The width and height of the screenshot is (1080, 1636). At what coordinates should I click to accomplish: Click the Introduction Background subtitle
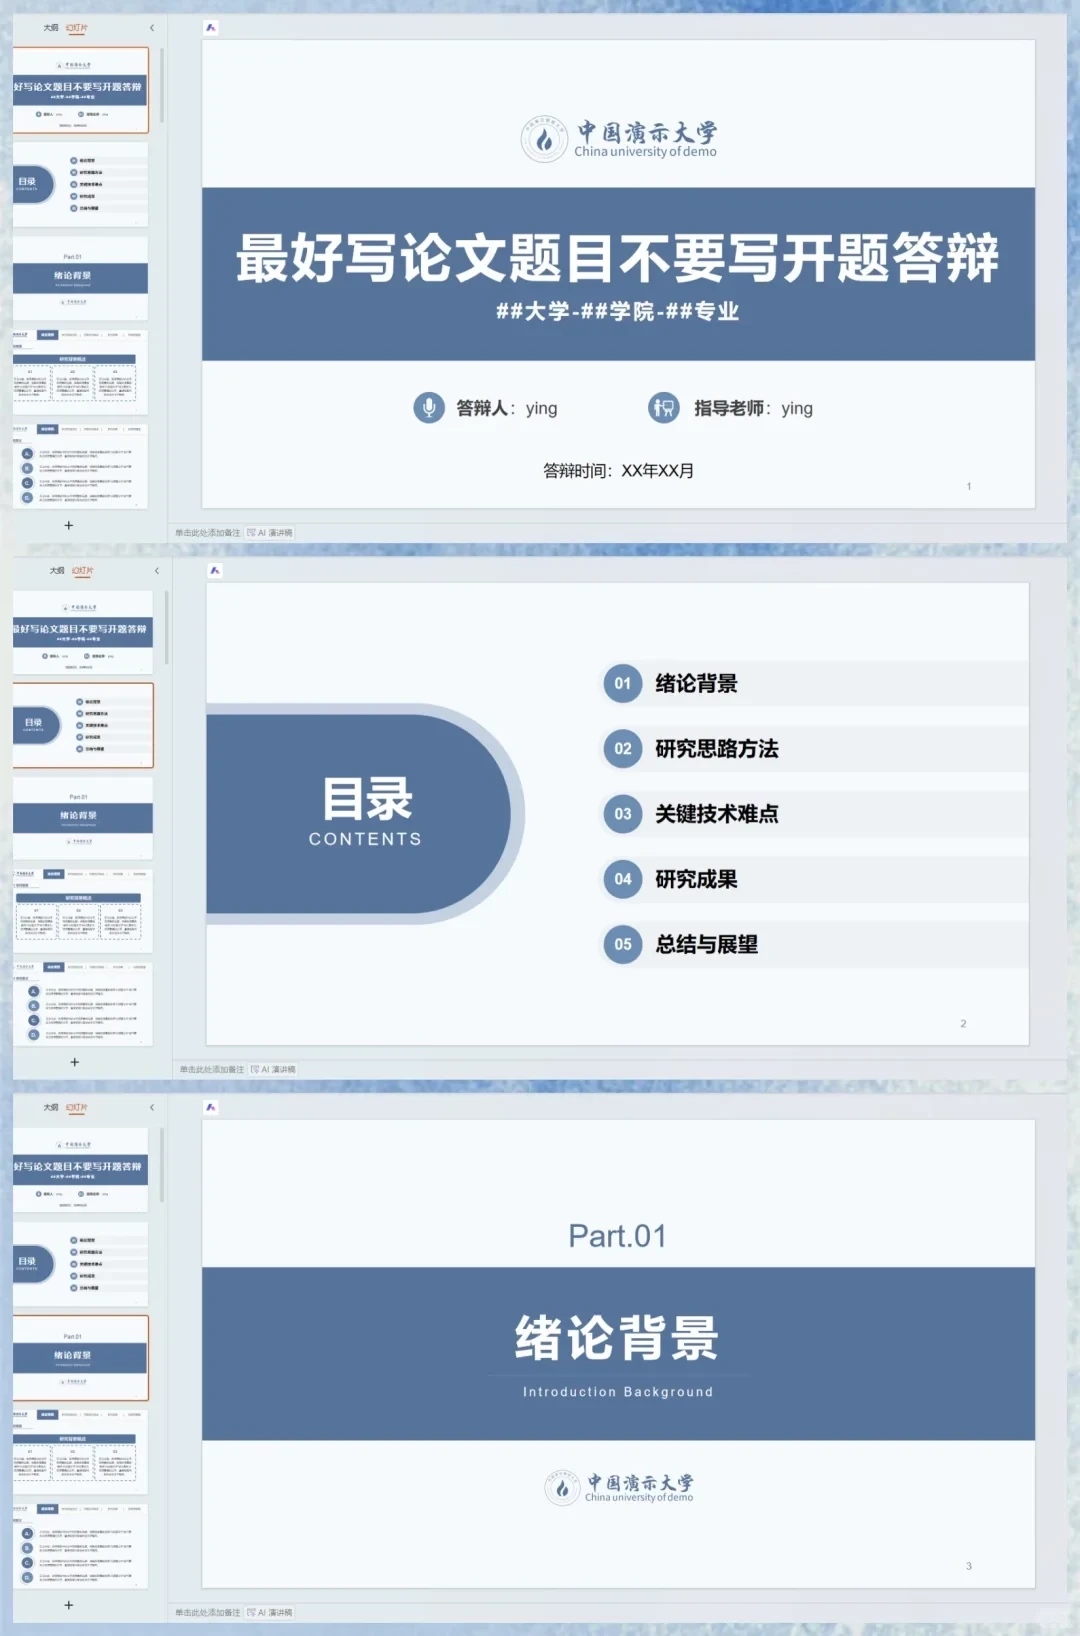click(618, 1392)
